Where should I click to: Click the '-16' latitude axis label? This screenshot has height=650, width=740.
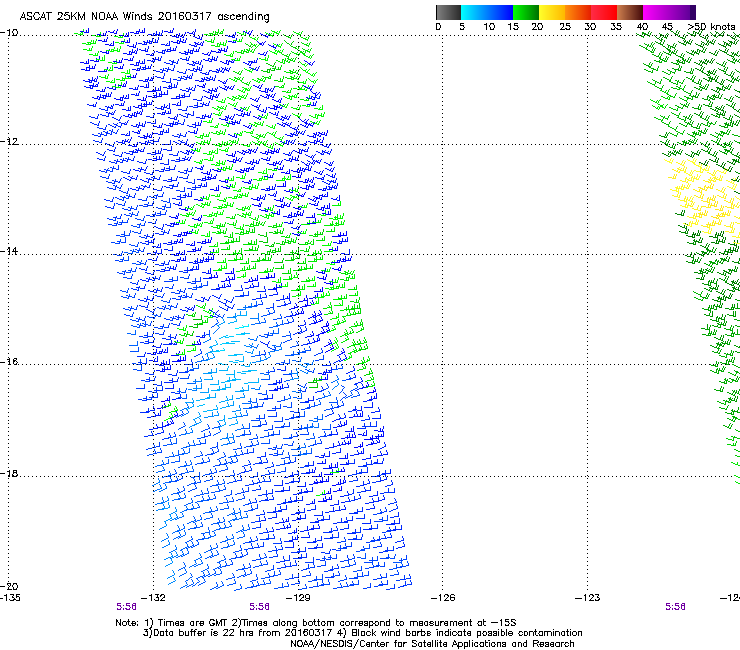pos(9,362)
